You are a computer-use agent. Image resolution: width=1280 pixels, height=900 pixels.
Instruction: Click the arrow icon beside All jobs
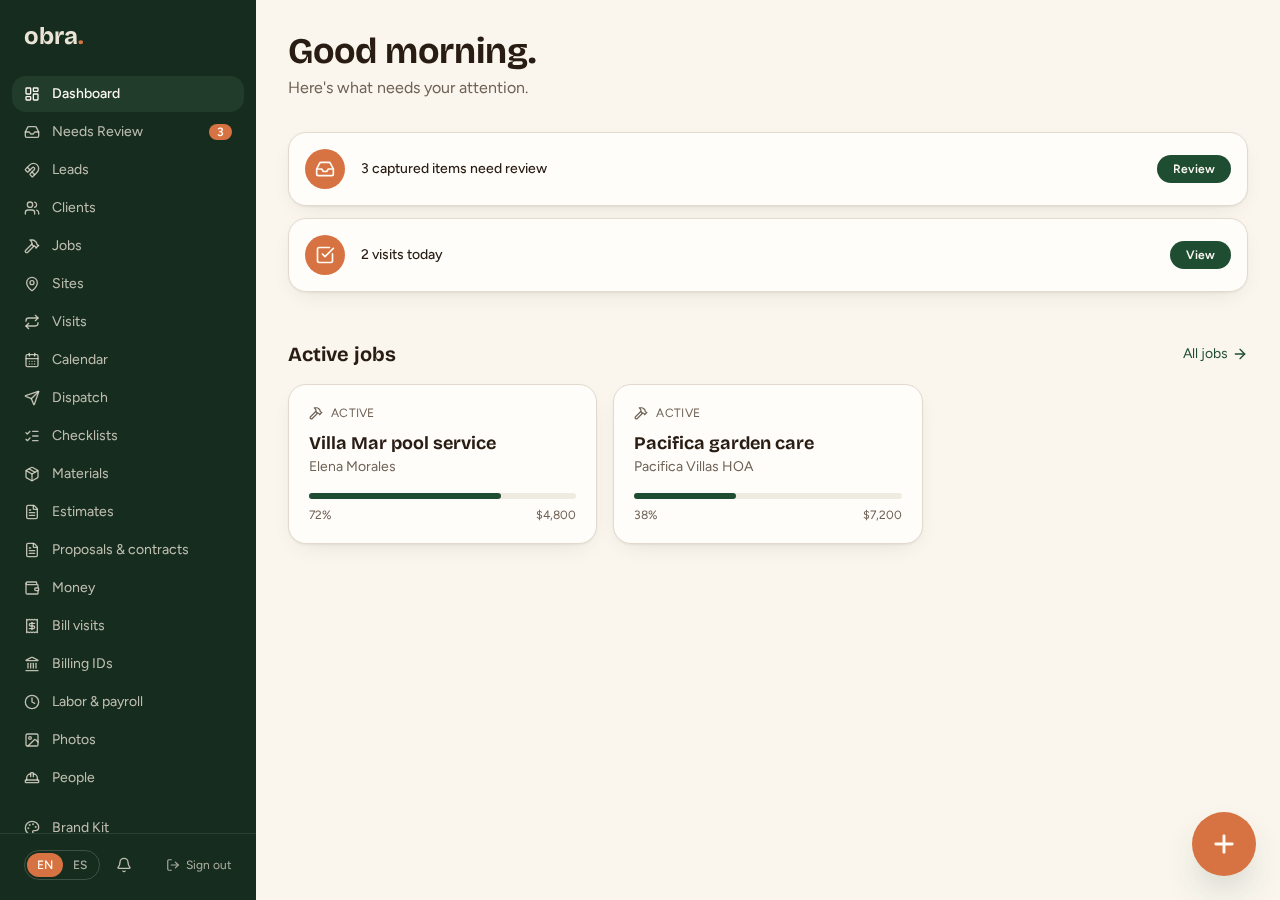point(1240,354)
